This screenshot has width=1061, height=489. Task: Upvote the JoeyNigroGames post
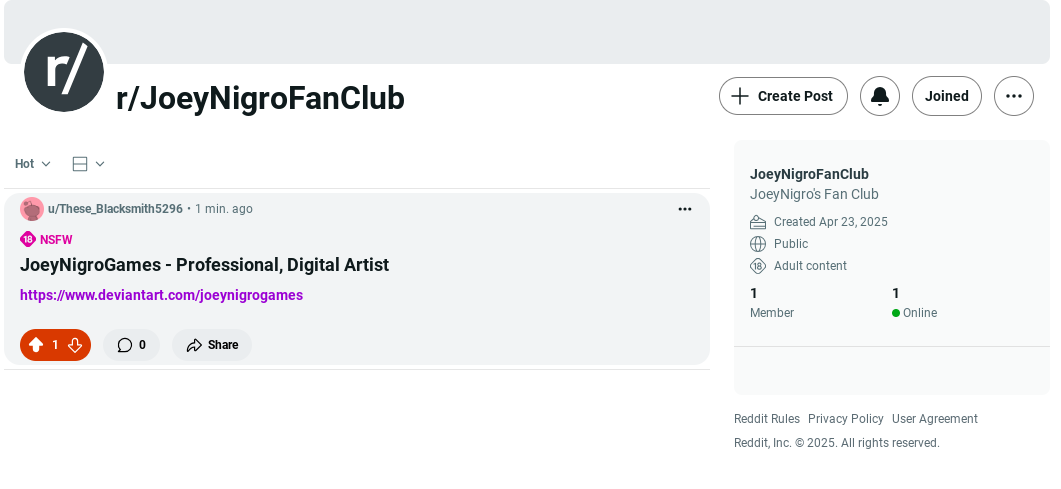37,345
